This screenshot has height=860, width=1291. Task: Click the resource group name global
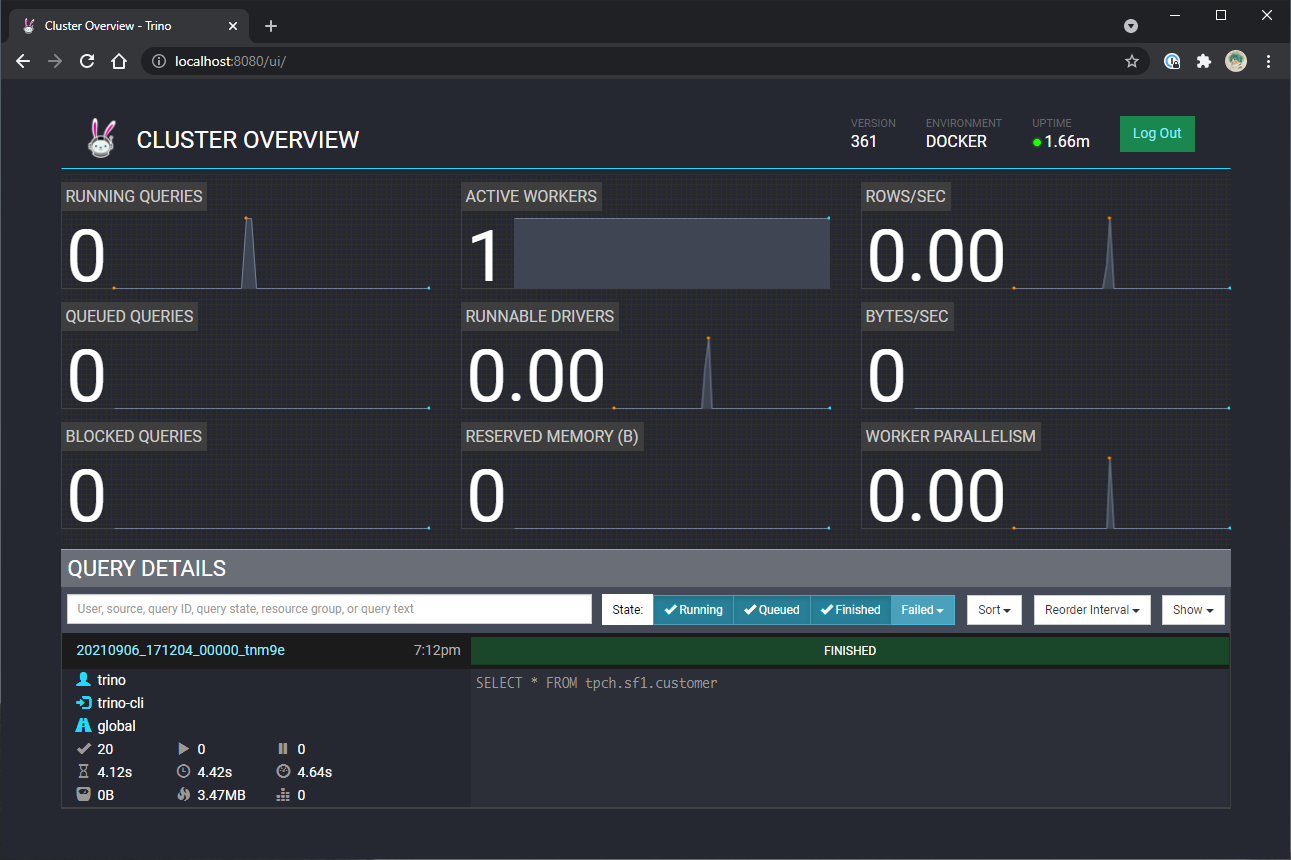point(117,726)
